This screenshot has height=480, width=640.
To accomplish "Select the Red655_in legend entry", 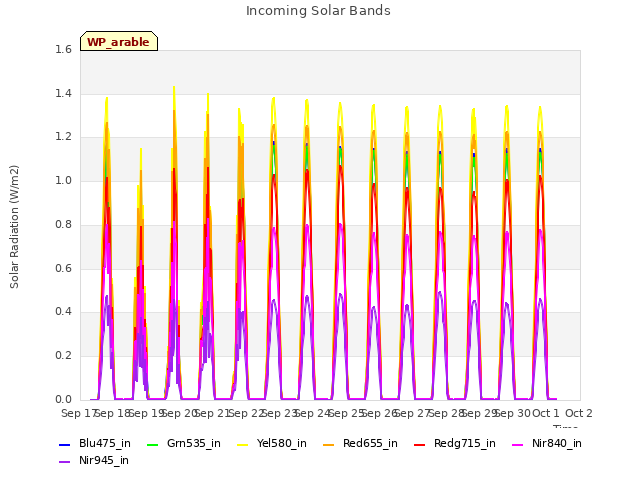I will 360,444.
